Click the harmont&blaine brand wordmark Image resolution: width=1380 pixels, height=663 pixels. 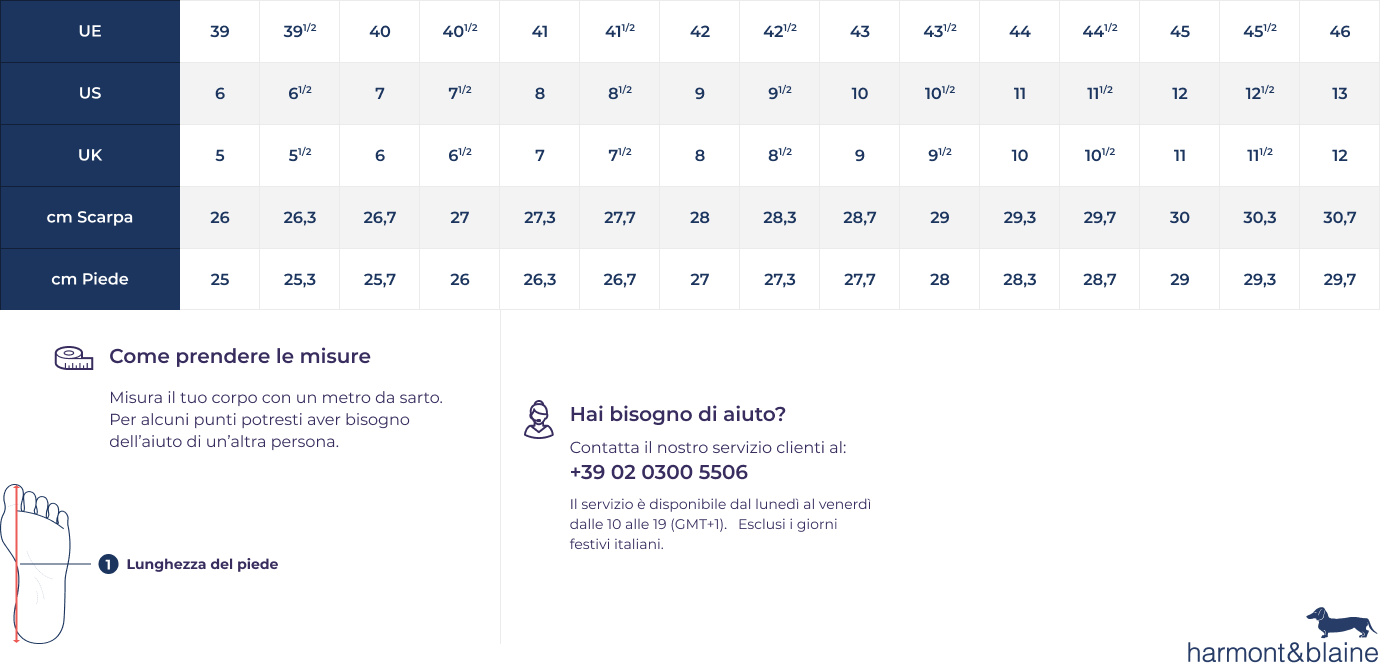(x=1281, y=652)
